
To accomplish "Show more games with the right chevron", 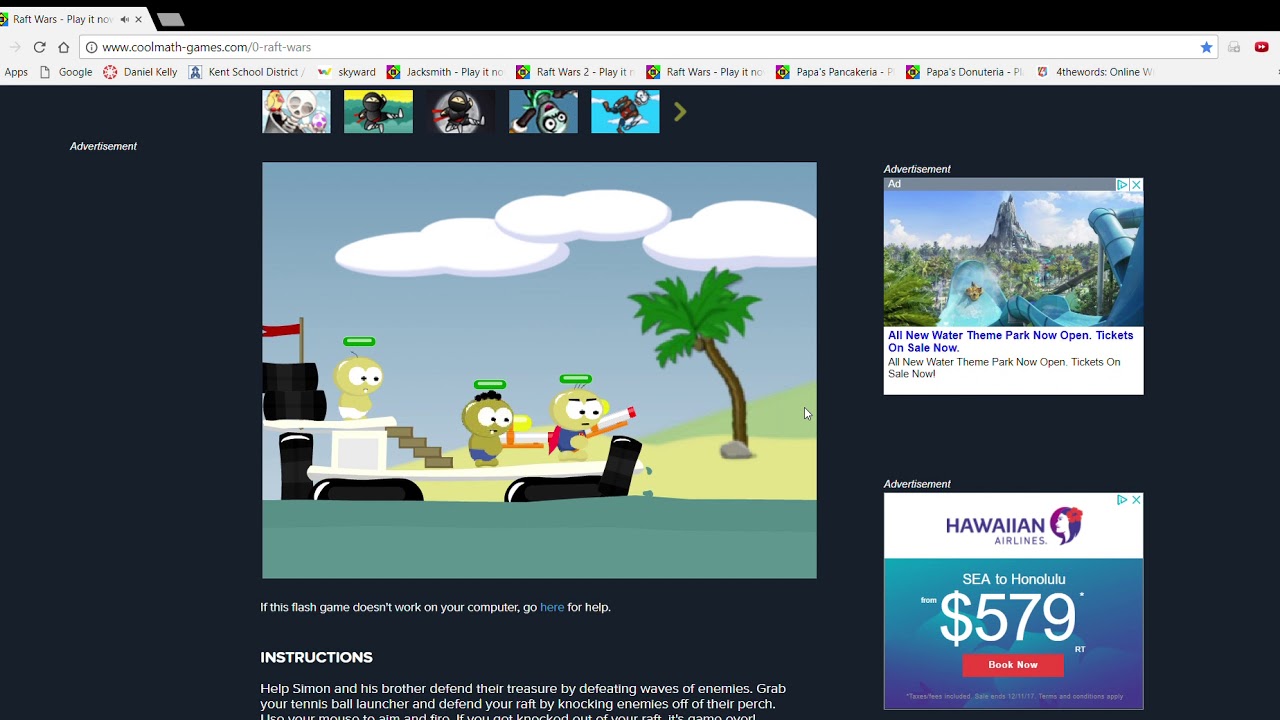I will pos(680,112).
